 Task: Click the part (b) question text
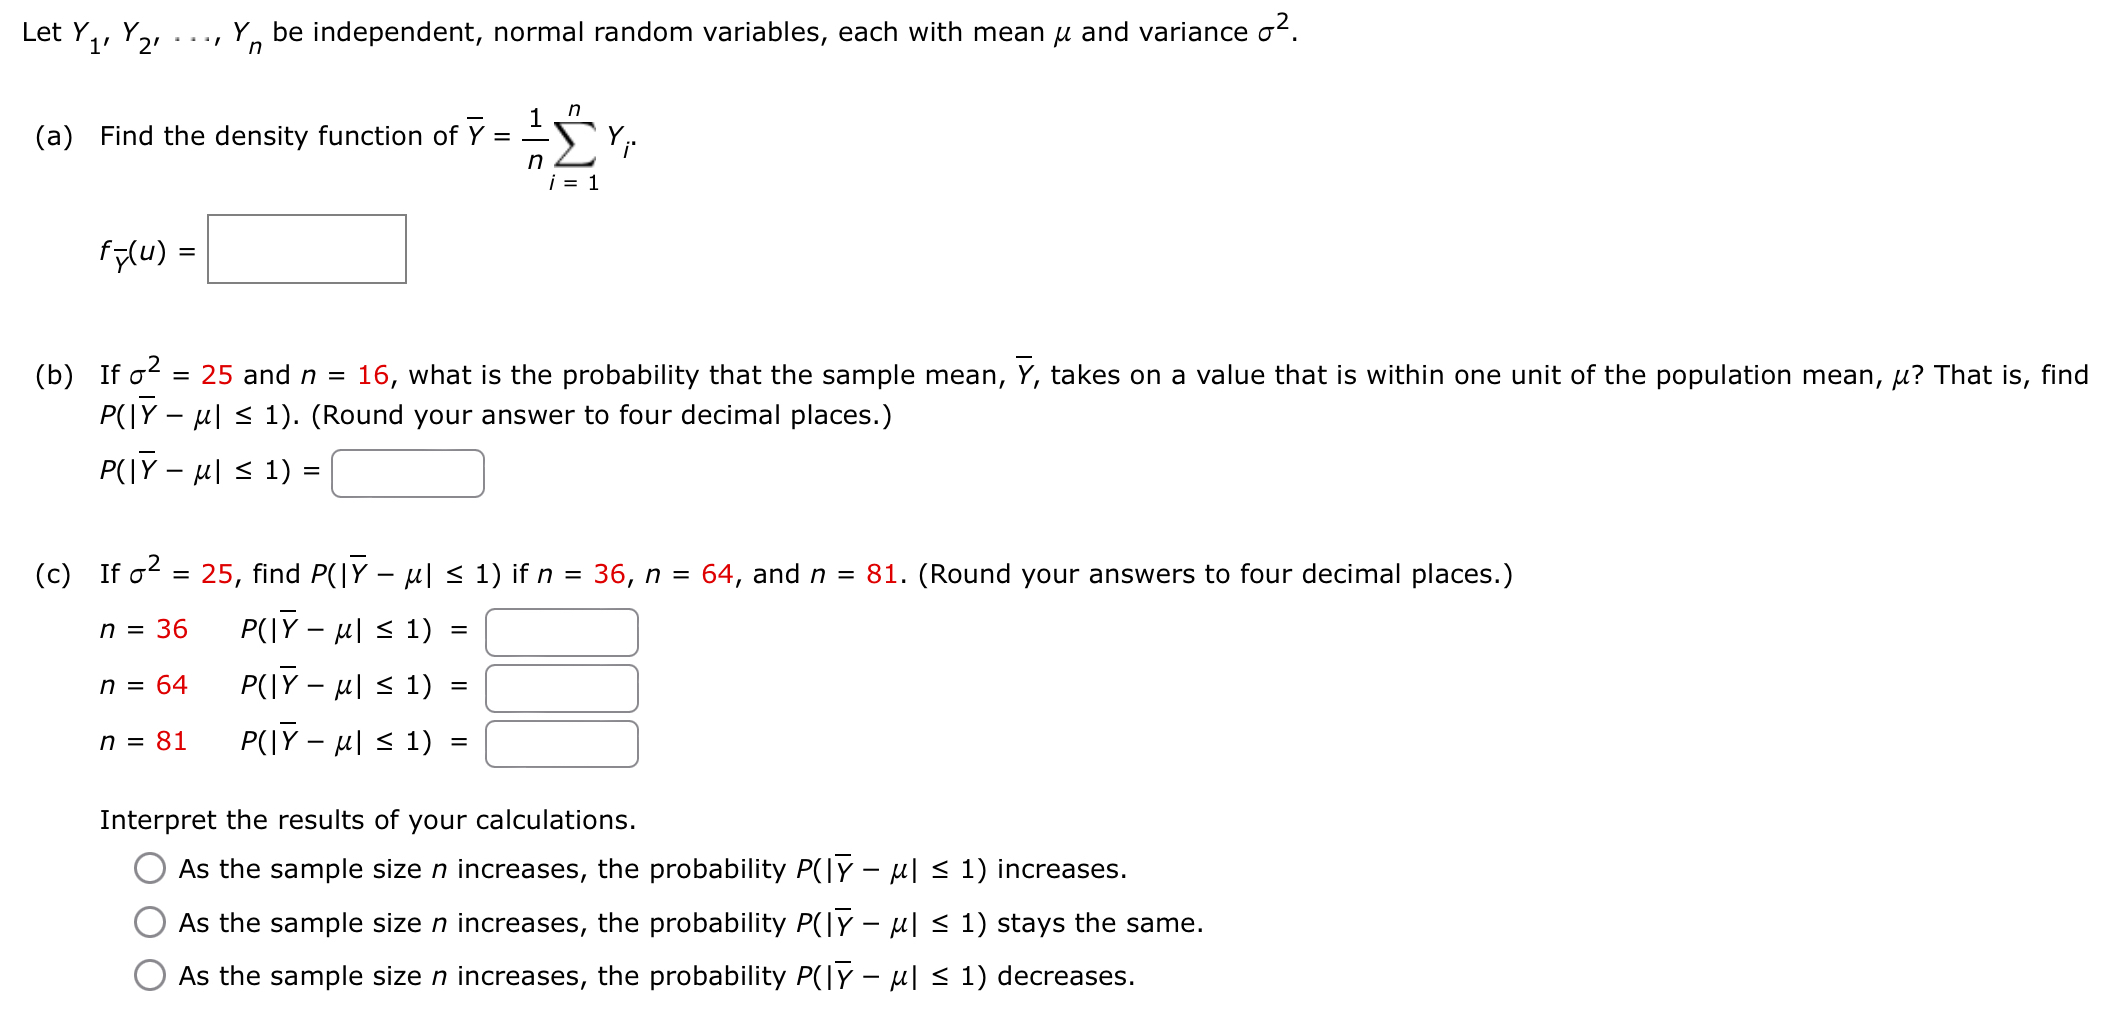coord(700,373)
